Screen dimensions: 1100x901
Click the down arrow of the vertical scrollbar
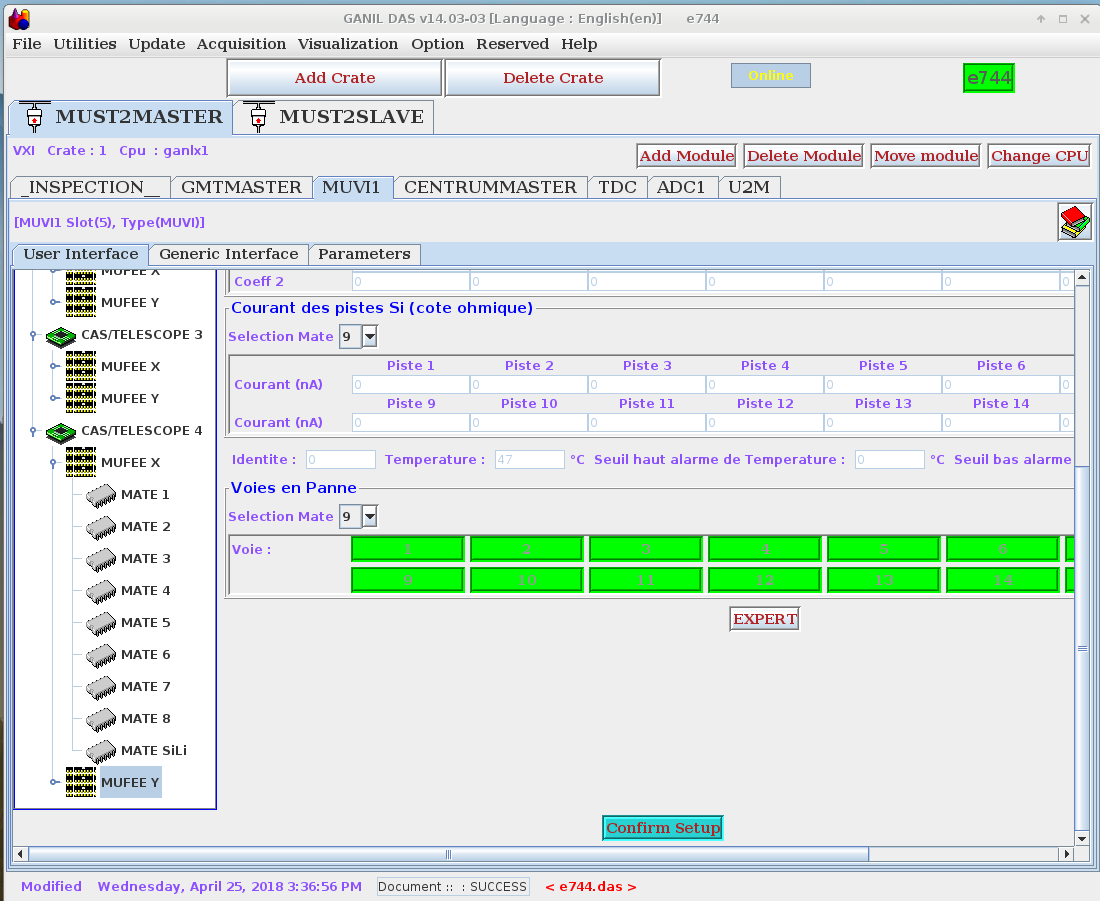click(1082, 839)
